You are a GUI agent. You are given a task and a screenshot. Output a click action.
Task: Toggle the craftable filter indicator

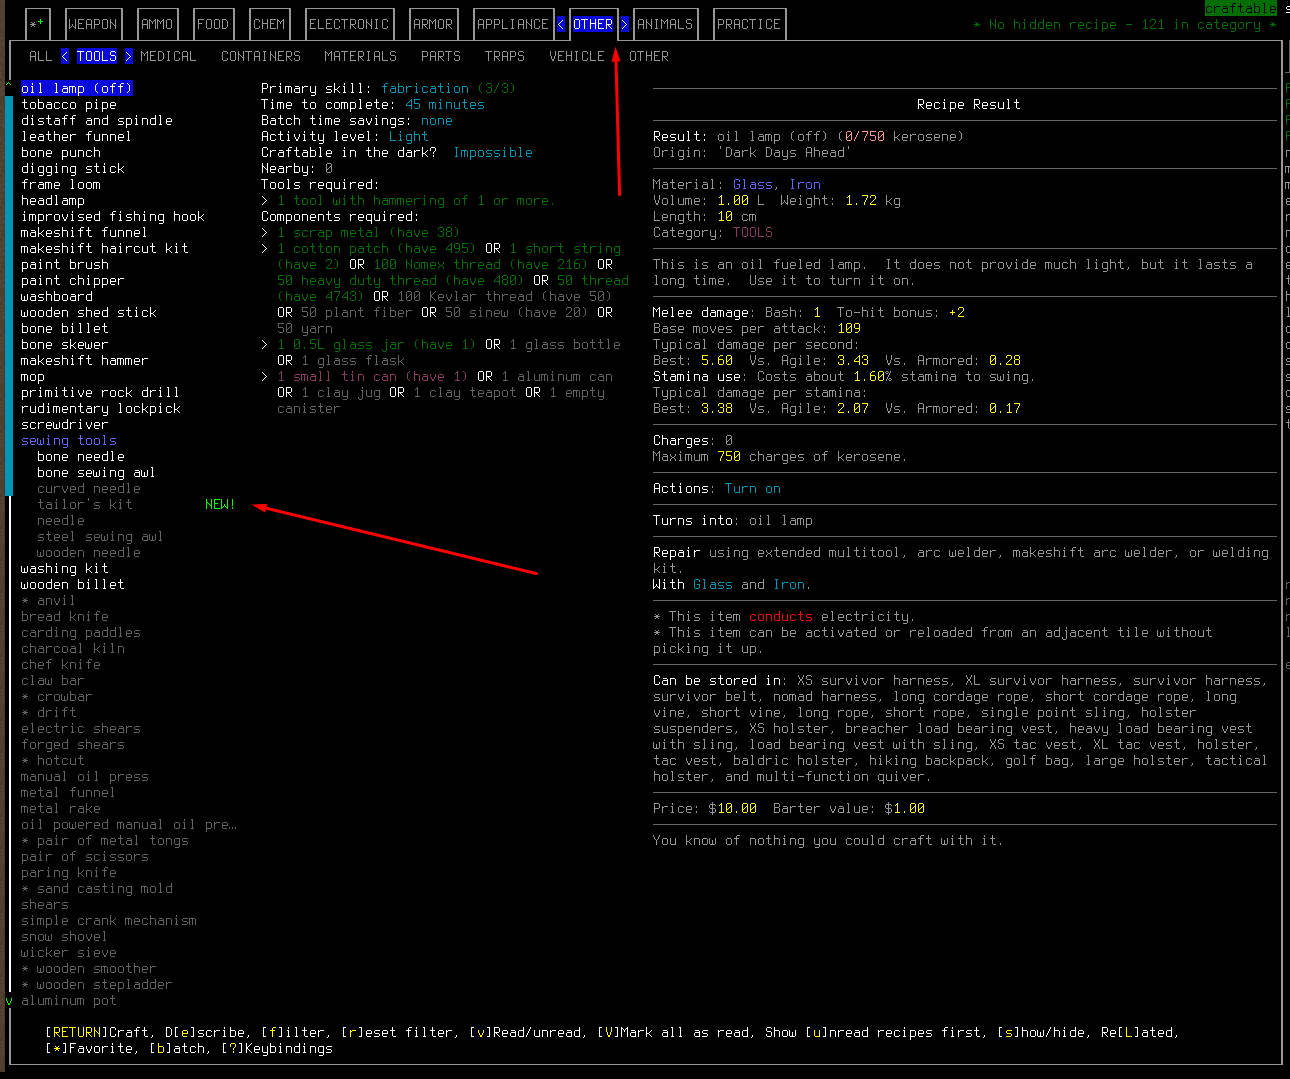click(x=1240, y=8)
